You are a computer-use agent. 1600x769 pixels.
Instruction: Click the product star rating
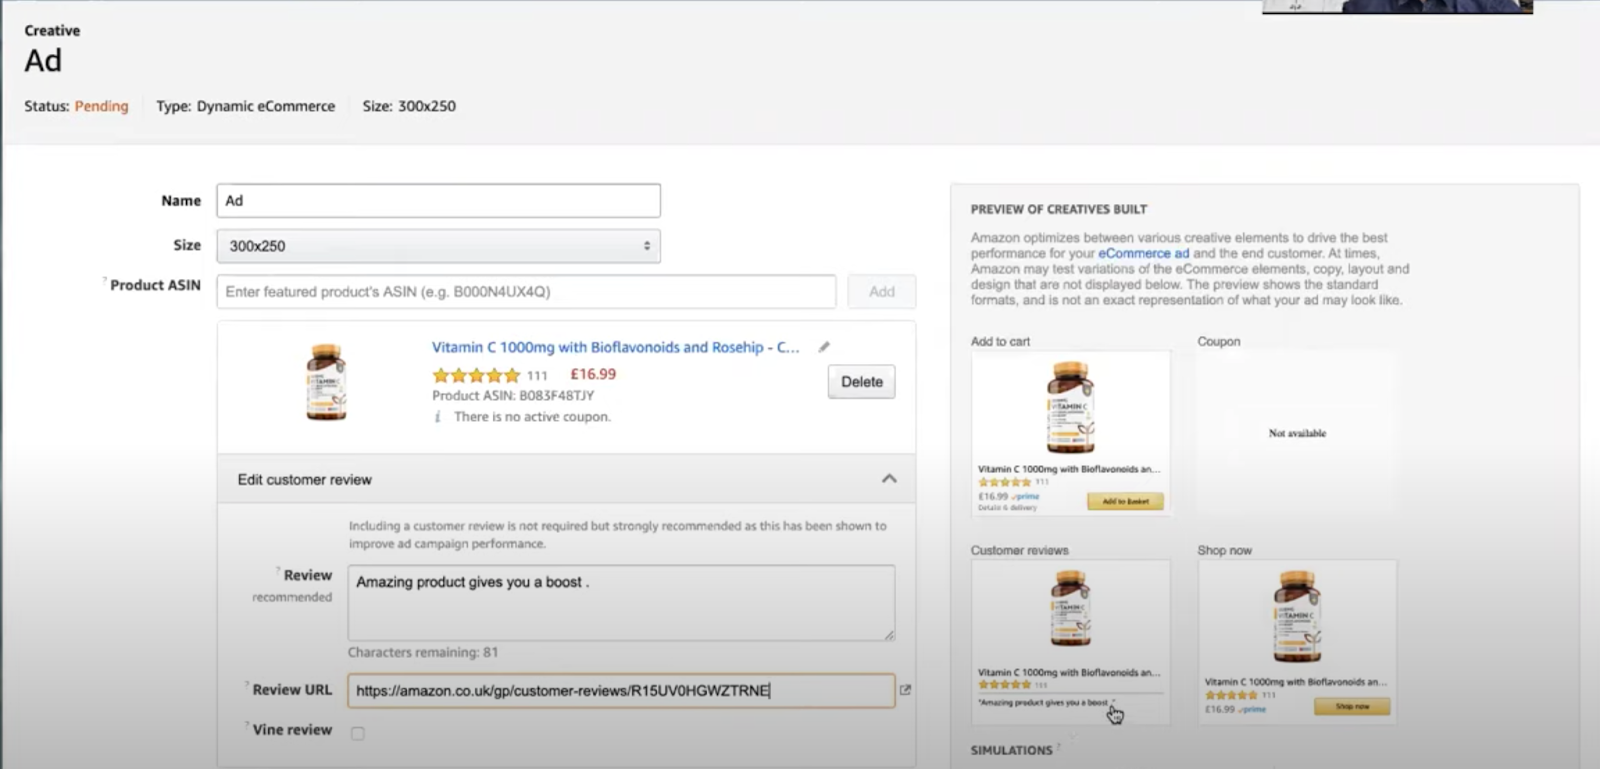[x=476, y=375]
